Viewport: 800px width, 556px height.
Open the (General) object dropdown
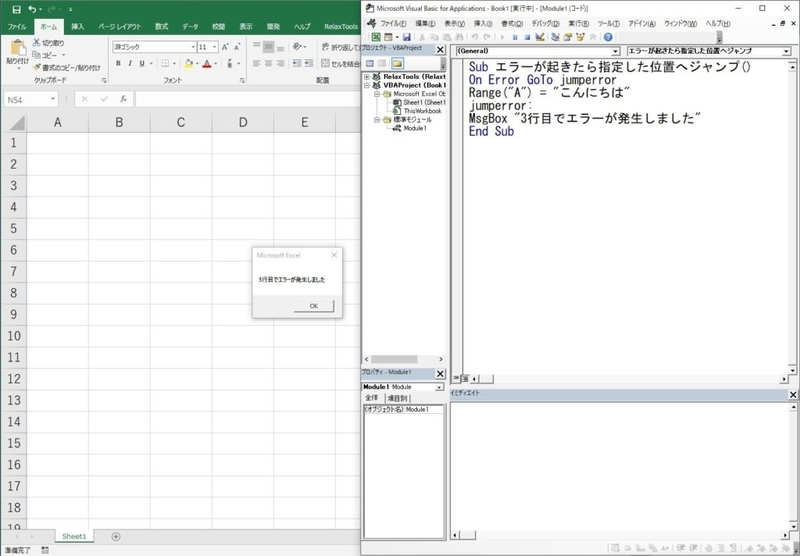[x=616, y=51]
